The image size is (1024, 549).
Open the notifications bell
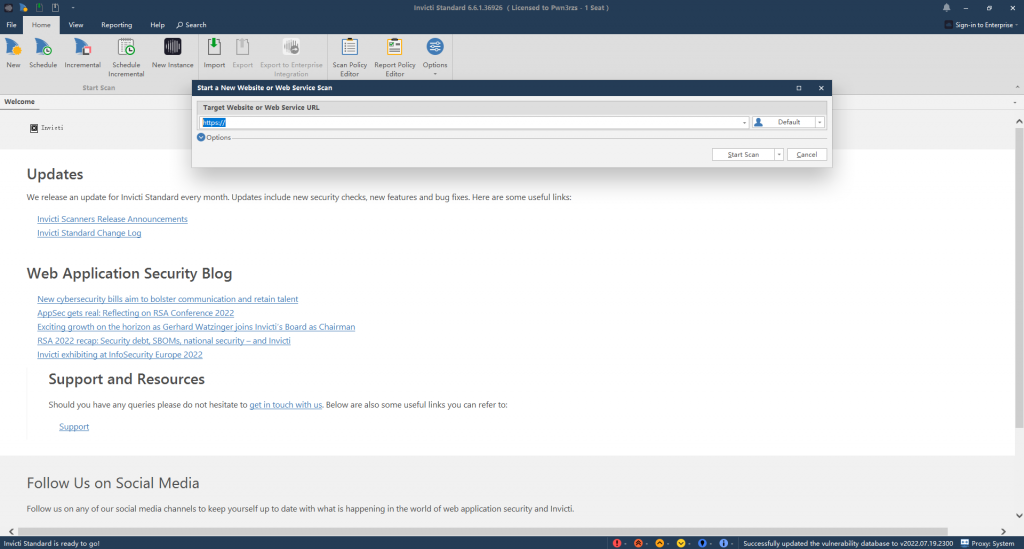[x=946, y=8]
